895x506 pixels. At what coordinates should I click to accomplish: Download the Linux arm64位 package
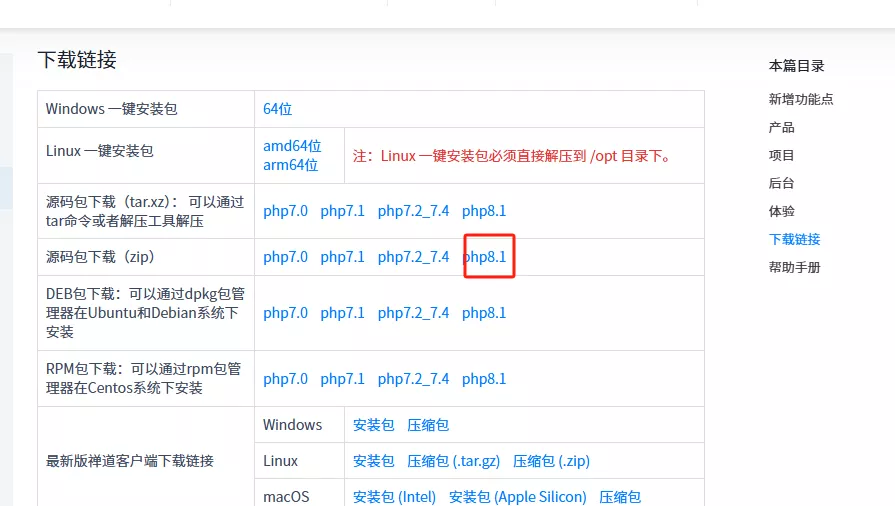tap(291, 165)
